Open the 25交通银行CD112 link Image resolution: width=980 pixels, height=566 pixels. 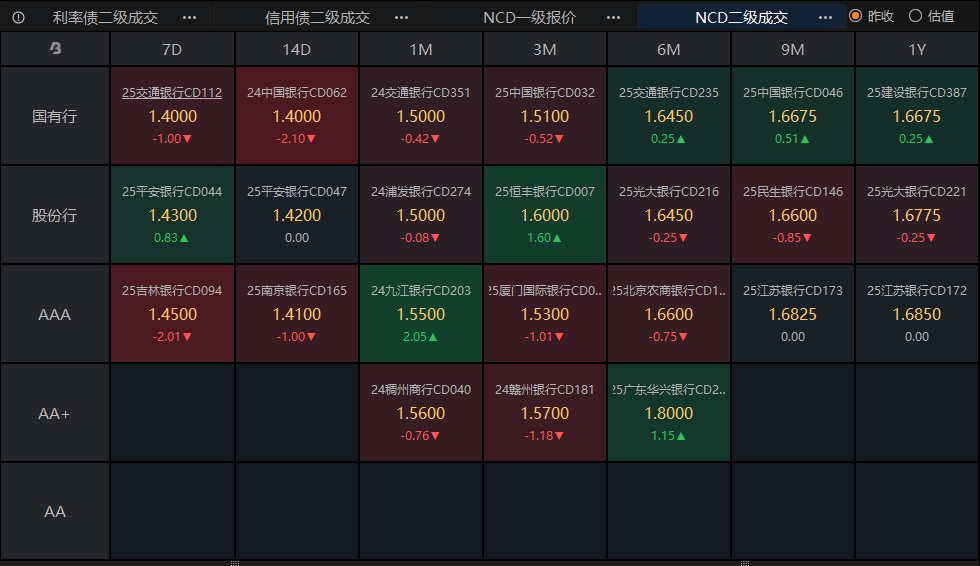pos(172,93)
